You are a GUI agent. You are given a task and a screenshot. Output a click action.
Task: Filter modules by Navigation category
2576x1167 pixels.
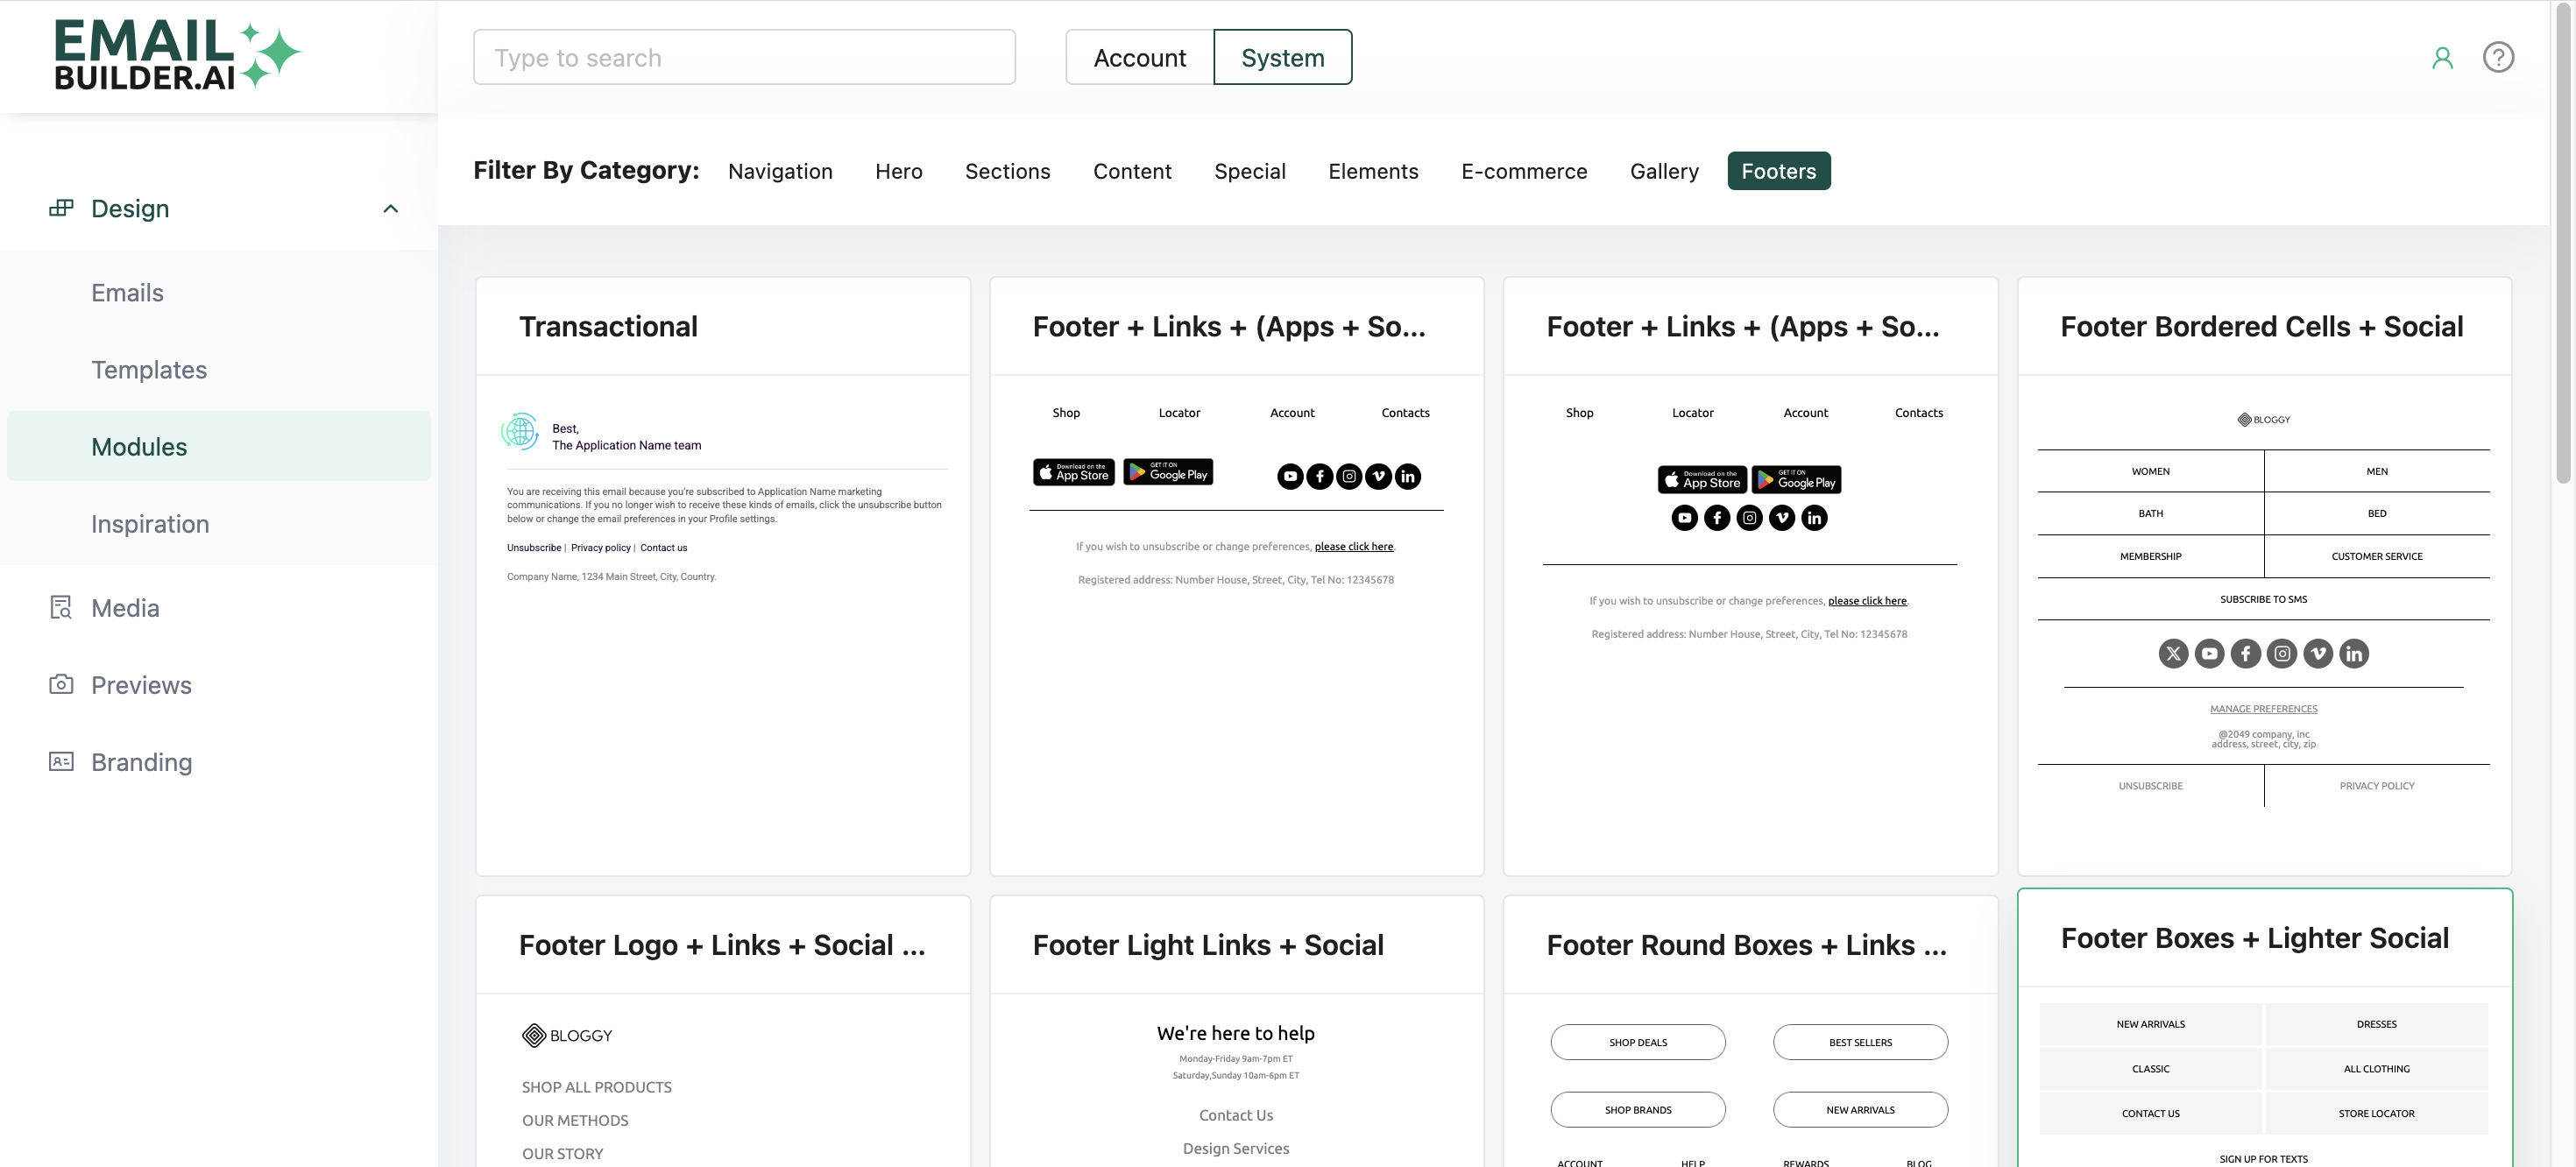click(x=780, y=171)
